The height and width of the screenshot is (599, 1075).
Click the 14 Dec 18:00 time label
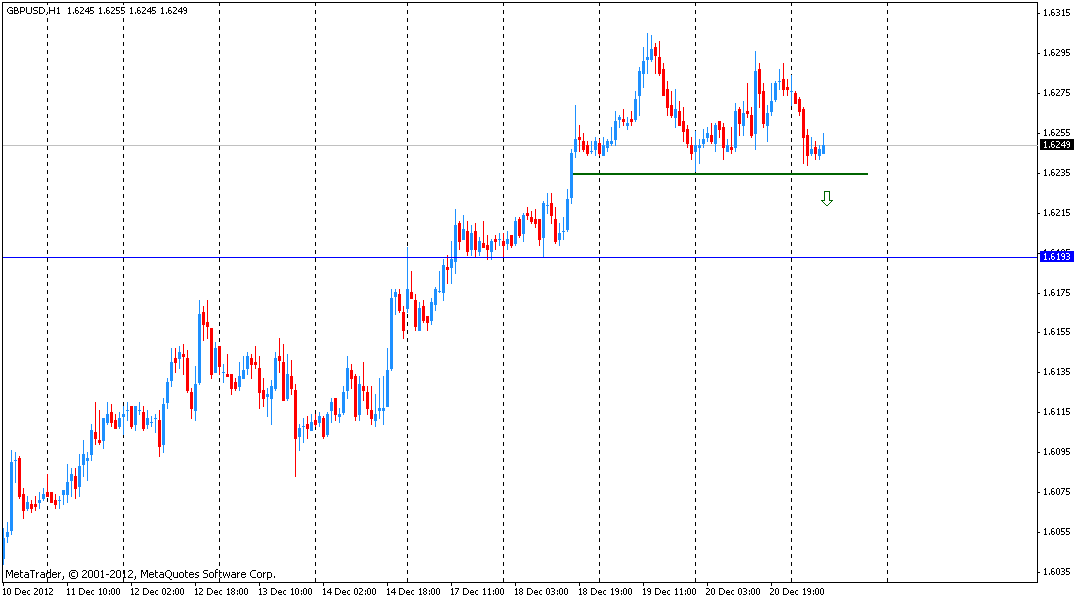point(413,591)
